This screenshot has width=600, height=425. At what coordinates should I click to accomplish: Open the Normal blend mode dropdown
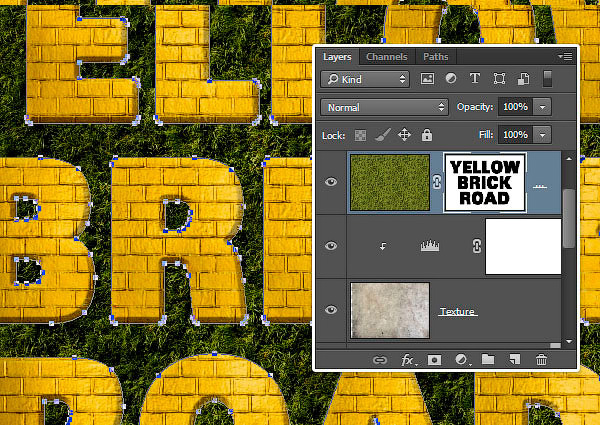pos(384,107)
